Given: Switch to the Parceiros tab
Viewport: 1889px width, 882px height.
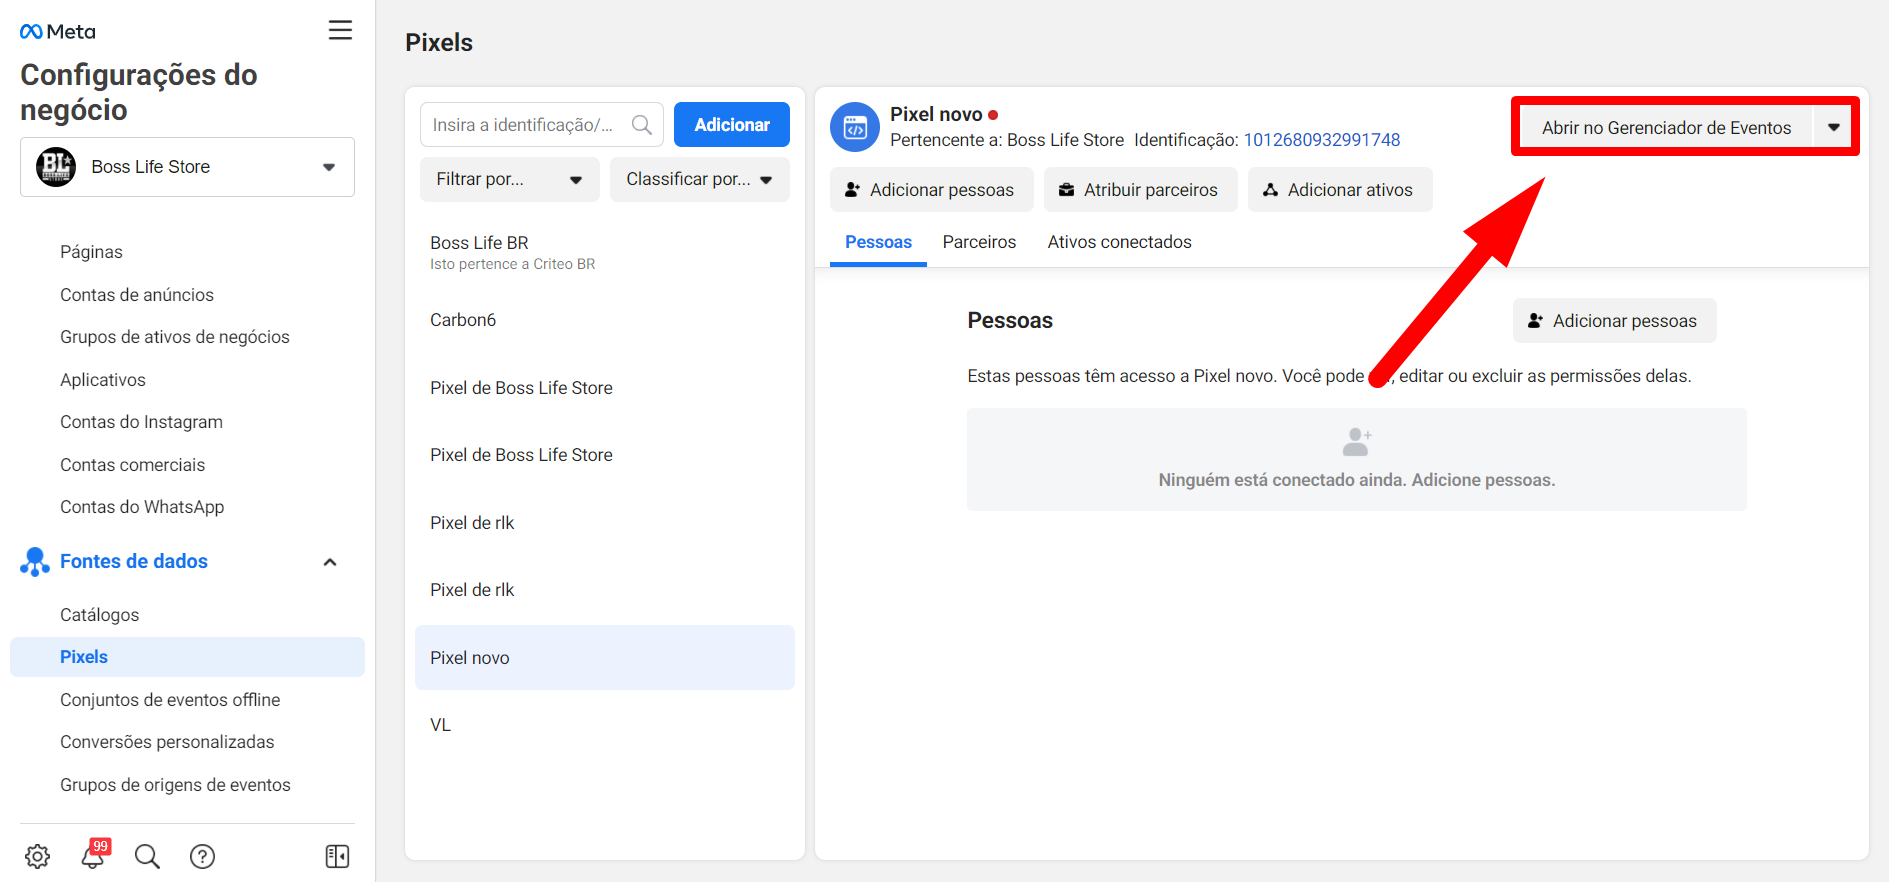Looking at the screenshot, I should coord(979,242).
